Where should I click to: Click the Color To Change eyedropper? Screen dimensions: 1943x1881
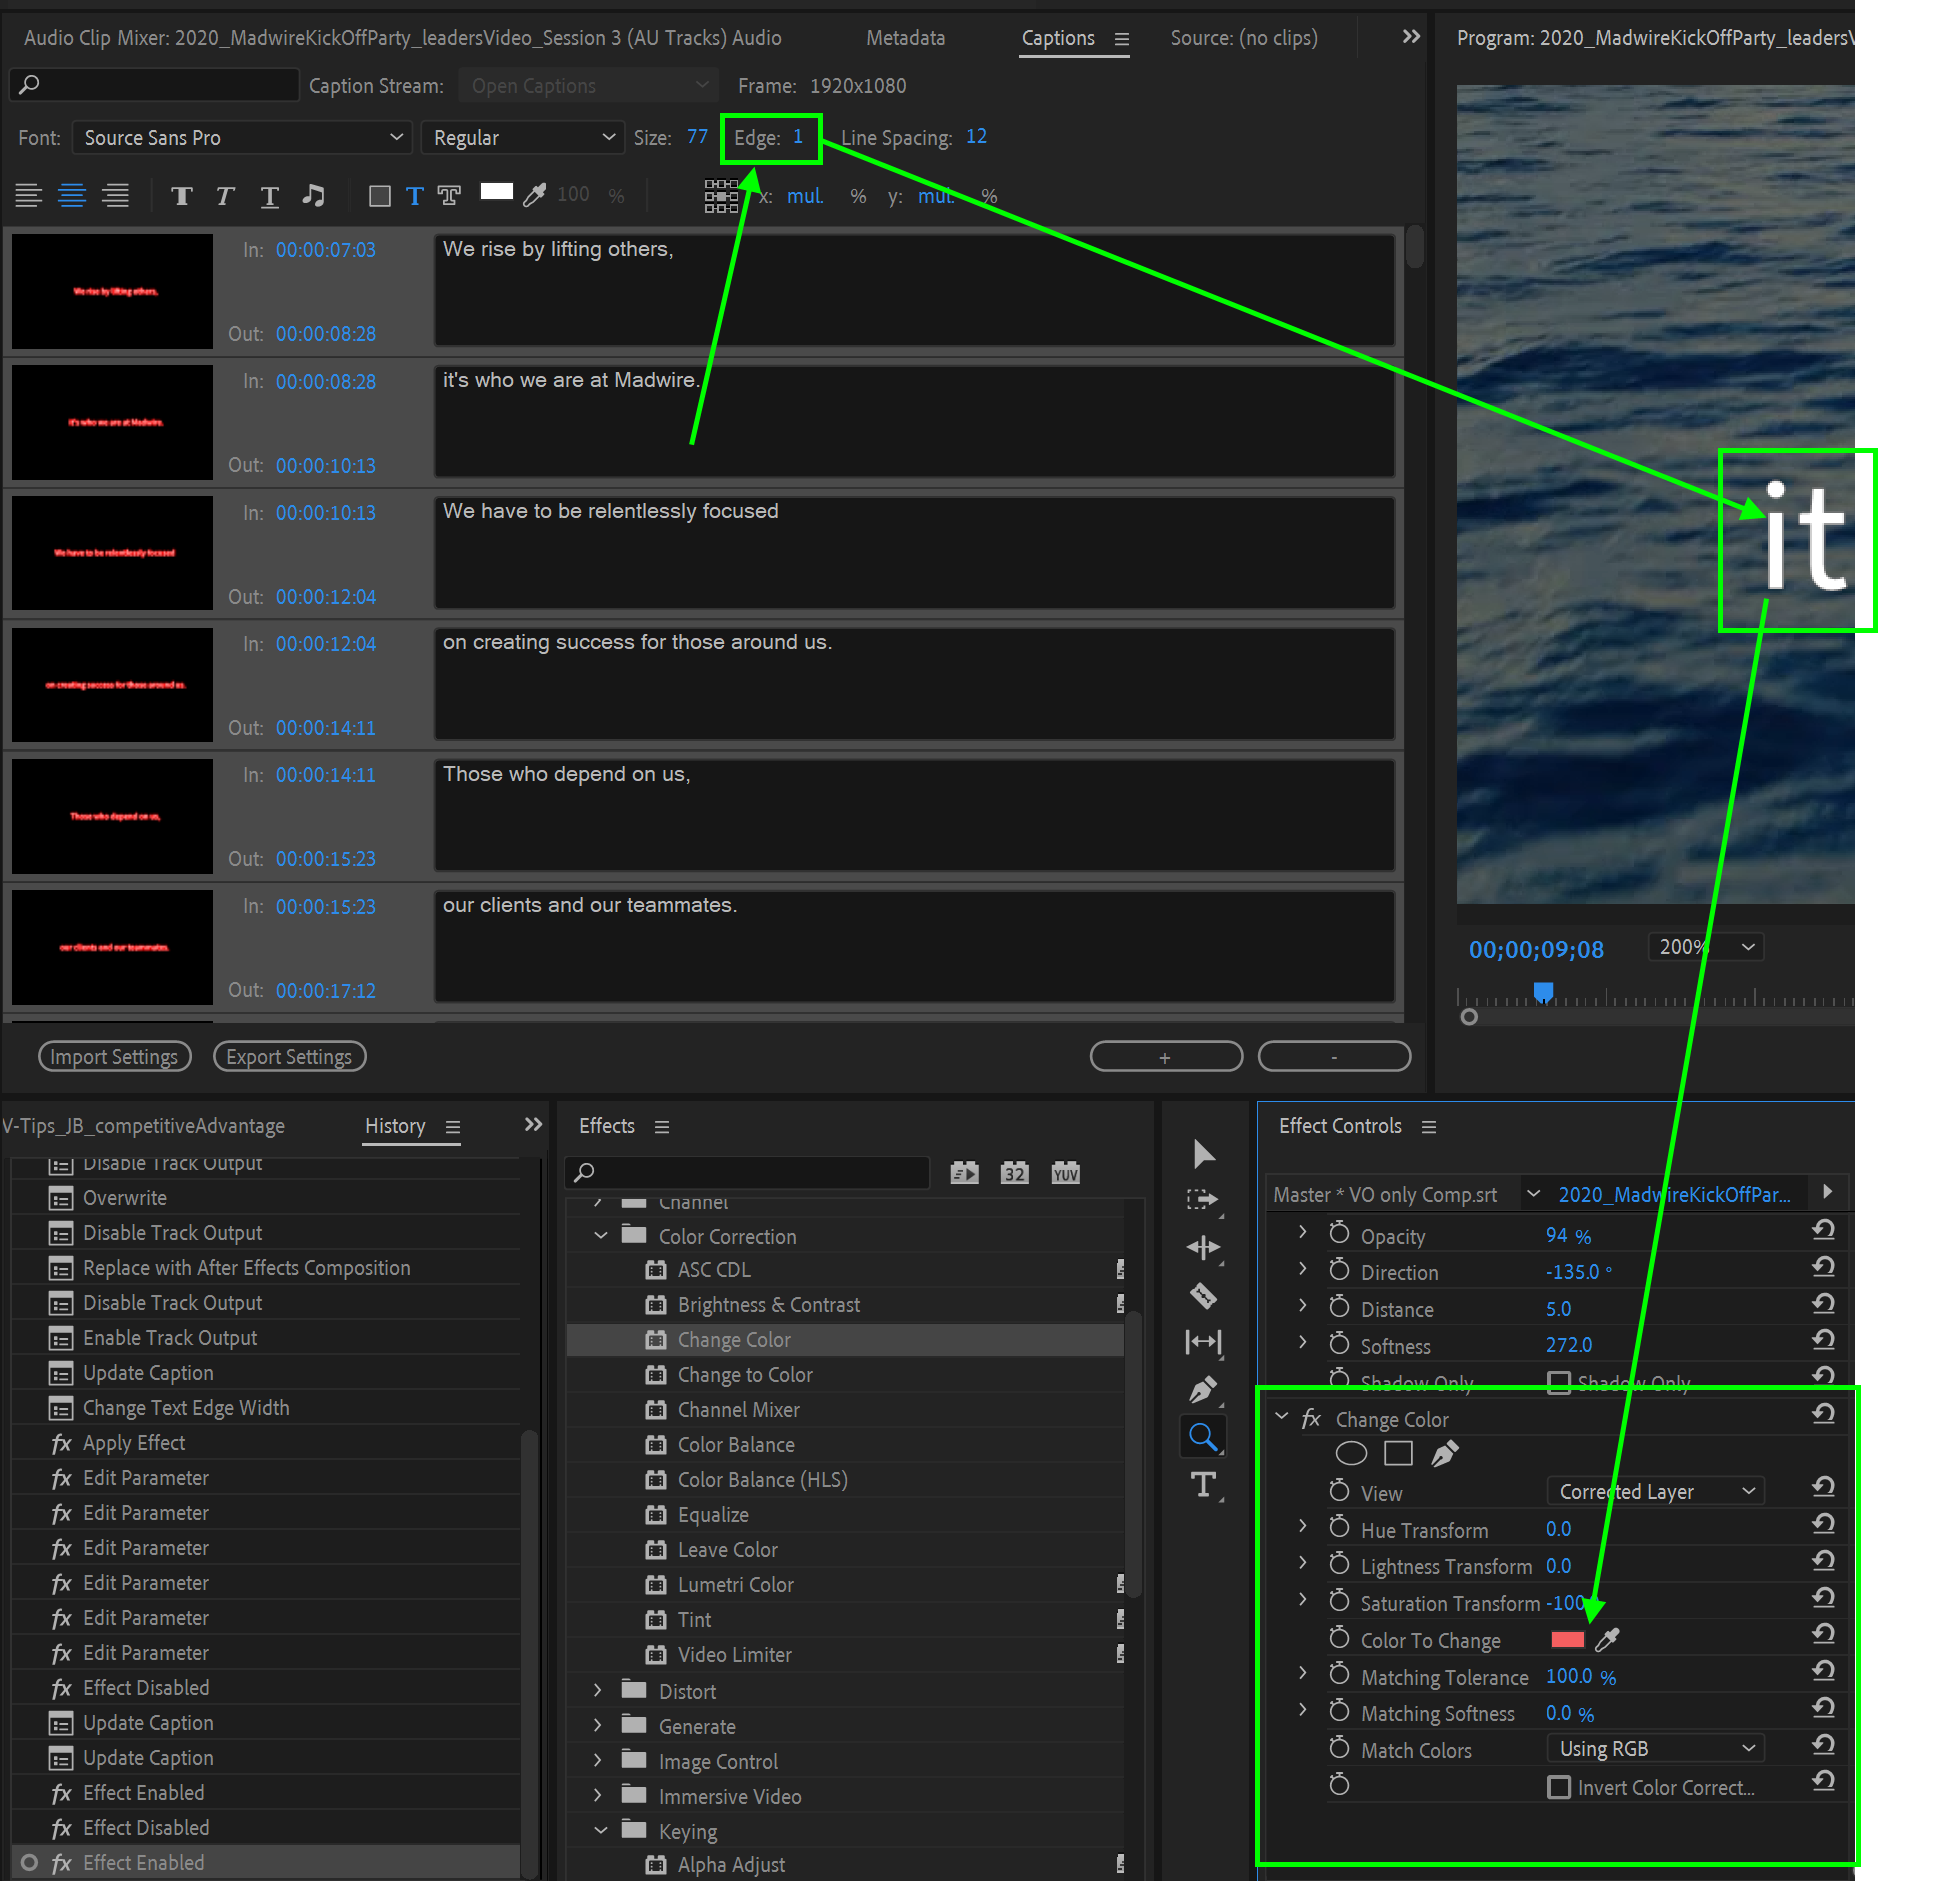click(x=1608, y=1640)
